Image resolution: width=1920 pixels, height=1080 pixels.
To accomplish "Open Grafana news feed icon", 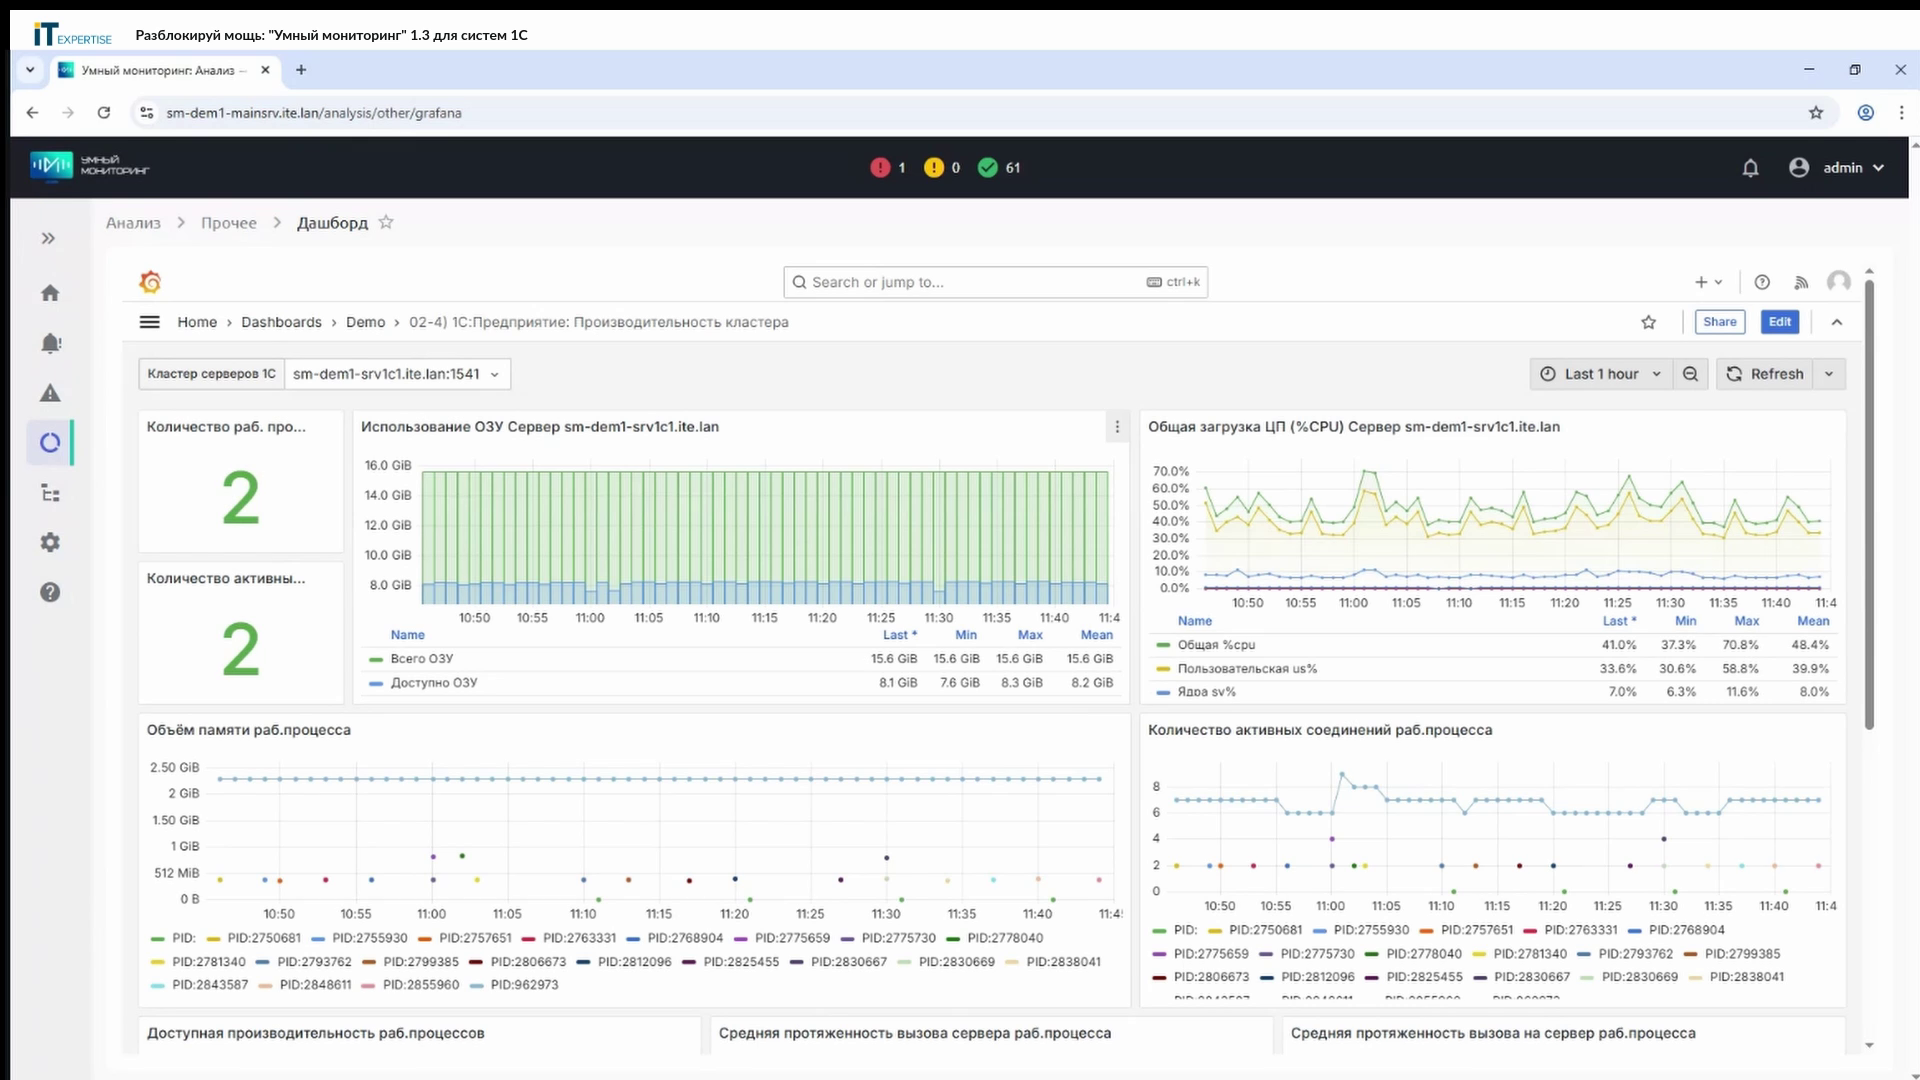I will pos(1801,282).
